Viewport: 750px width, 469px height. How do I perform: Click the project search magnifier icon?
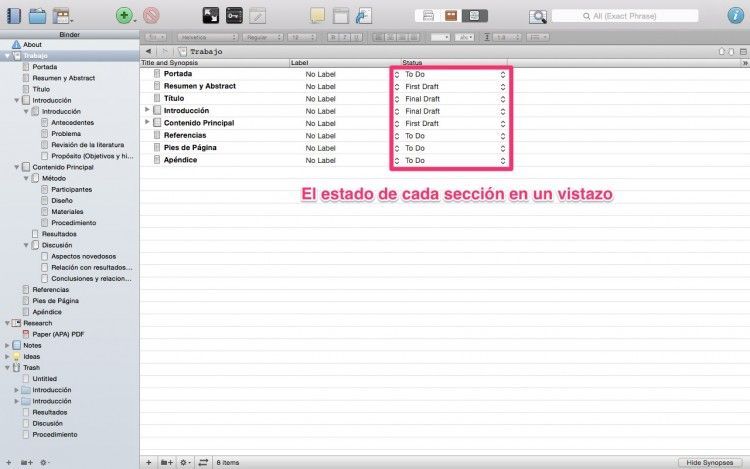pos(538,16)
